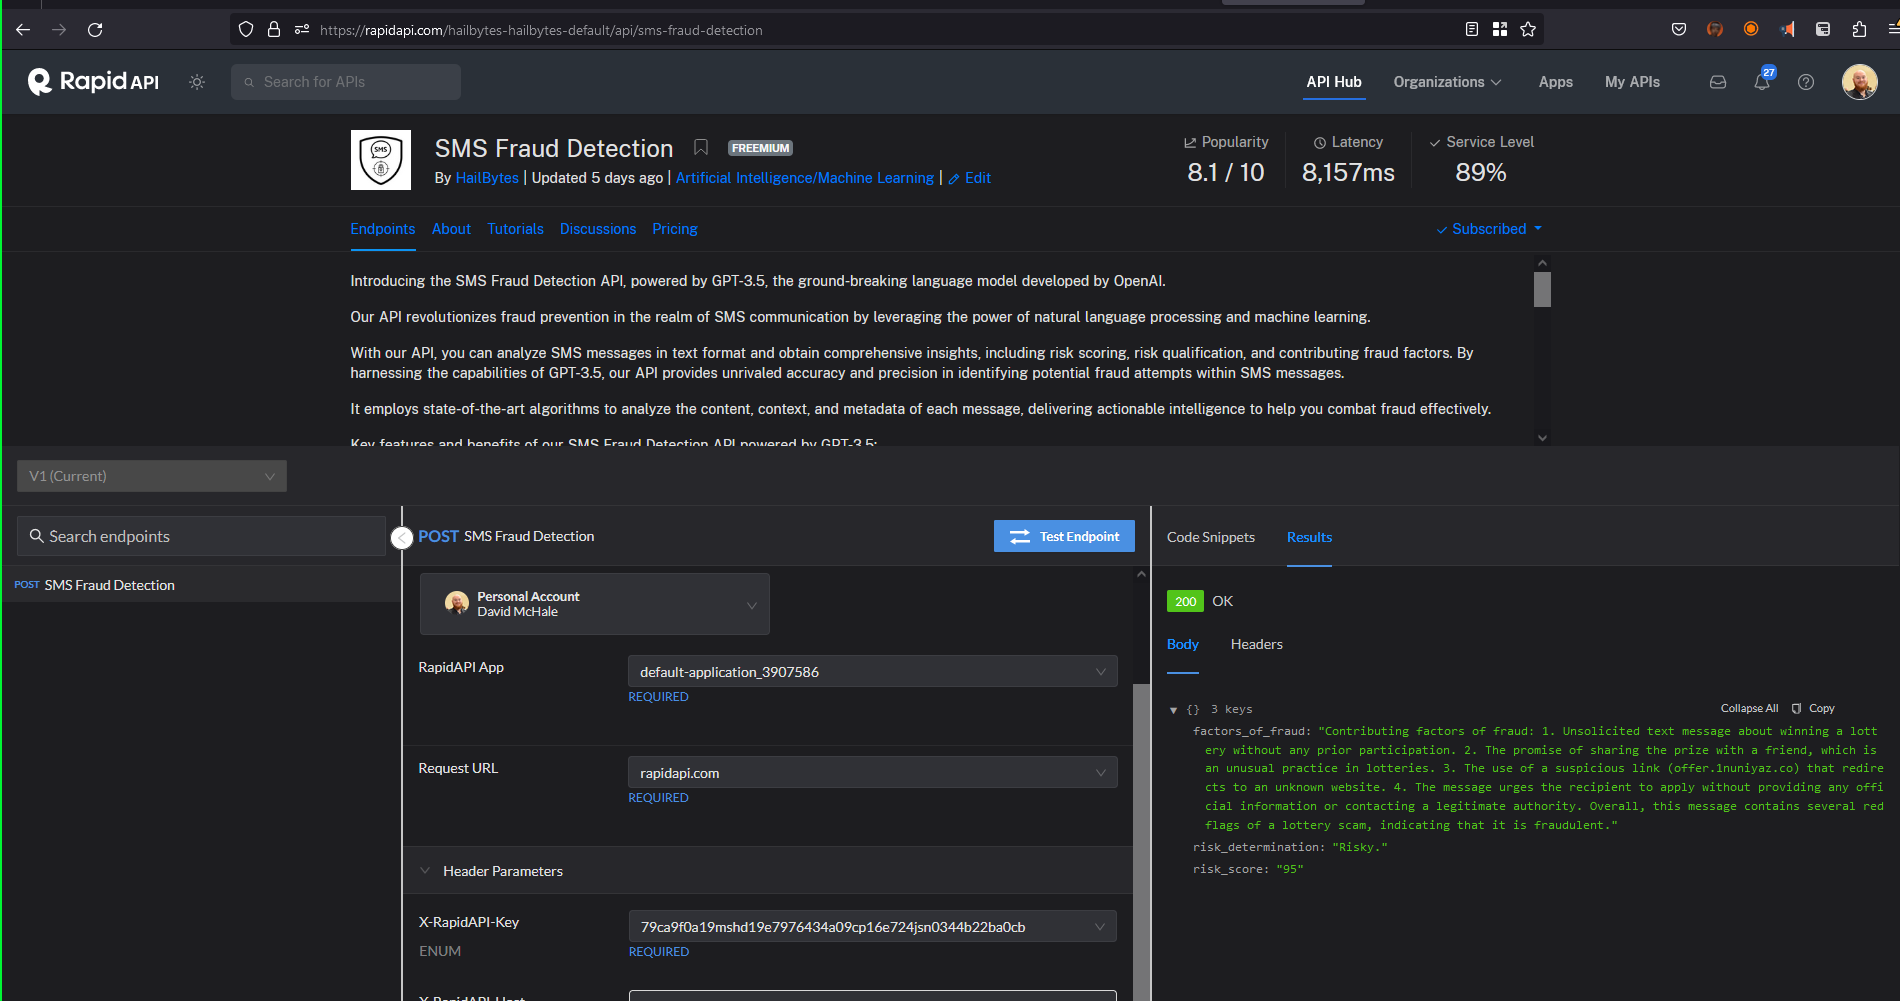Click Collapse All in results
The width and height of the screenshot is (1900, 1001).
[x=1749, y=708]
